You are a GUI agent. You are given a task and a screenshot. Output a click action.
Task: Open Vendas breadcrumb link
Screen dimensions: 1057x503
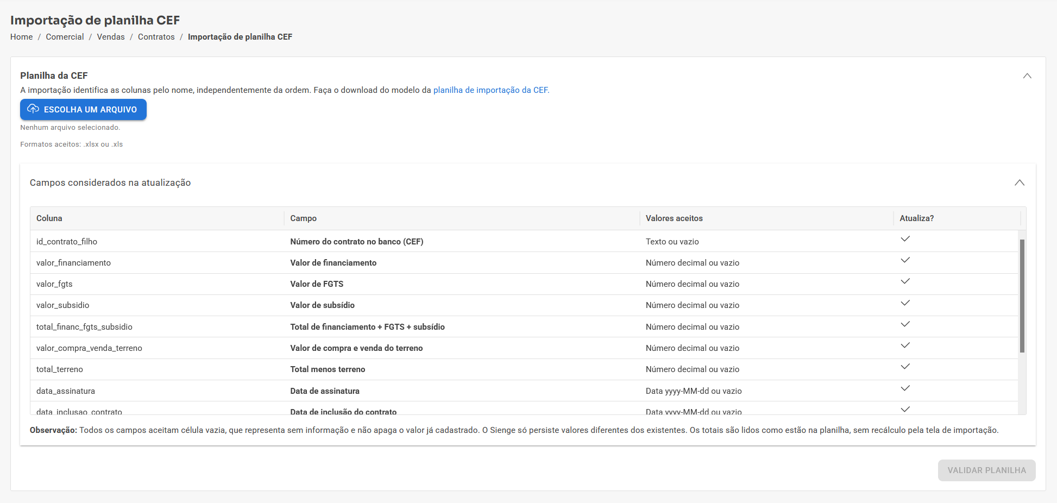click(111, 37)
